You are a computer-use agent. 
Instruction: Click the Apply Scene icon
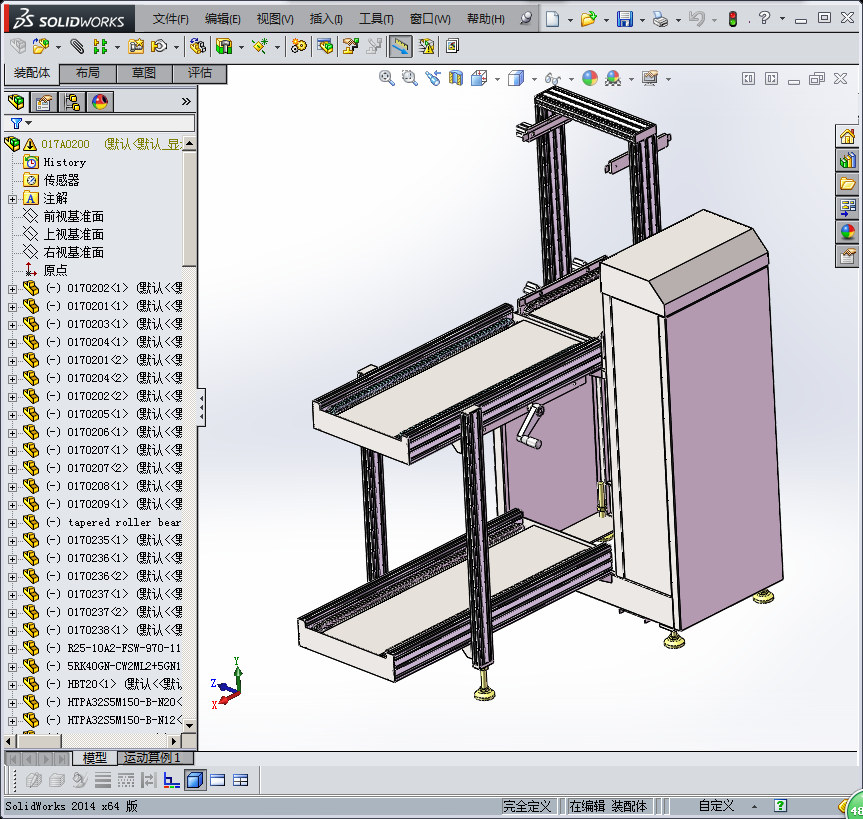pos(613,78)
